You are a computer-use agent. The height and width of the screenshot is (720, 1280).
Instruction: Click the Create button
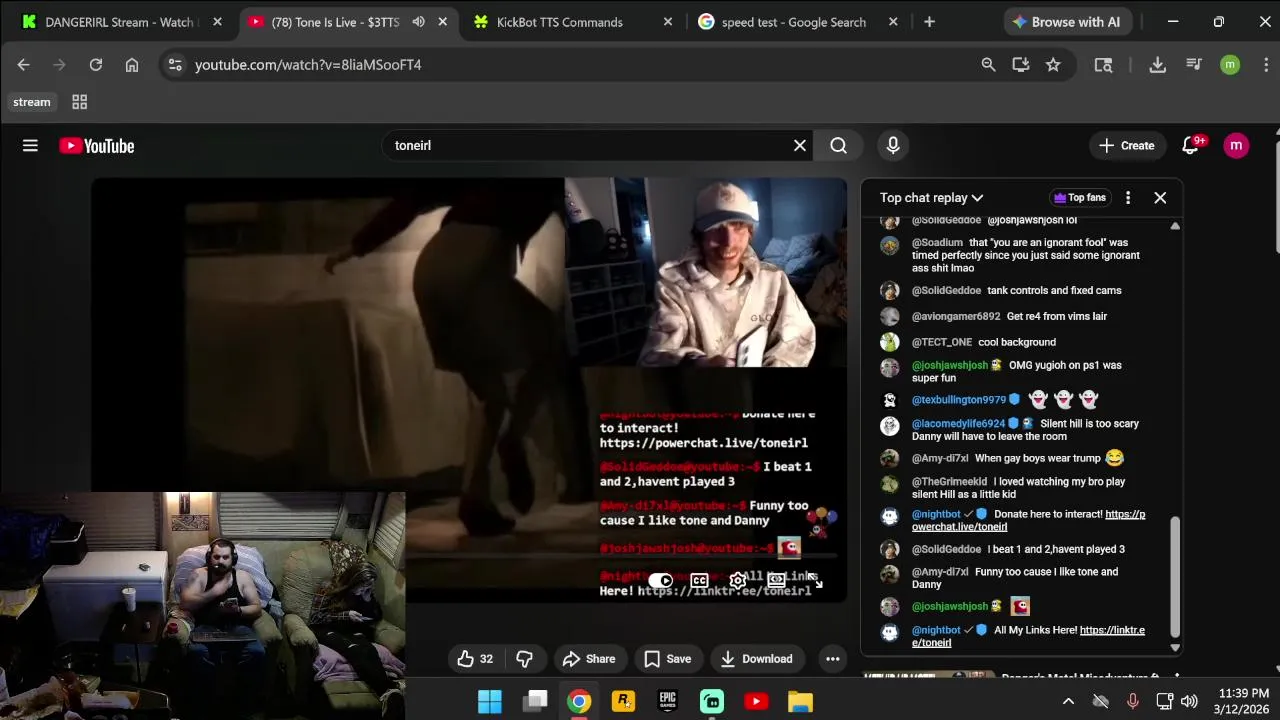1127,146
